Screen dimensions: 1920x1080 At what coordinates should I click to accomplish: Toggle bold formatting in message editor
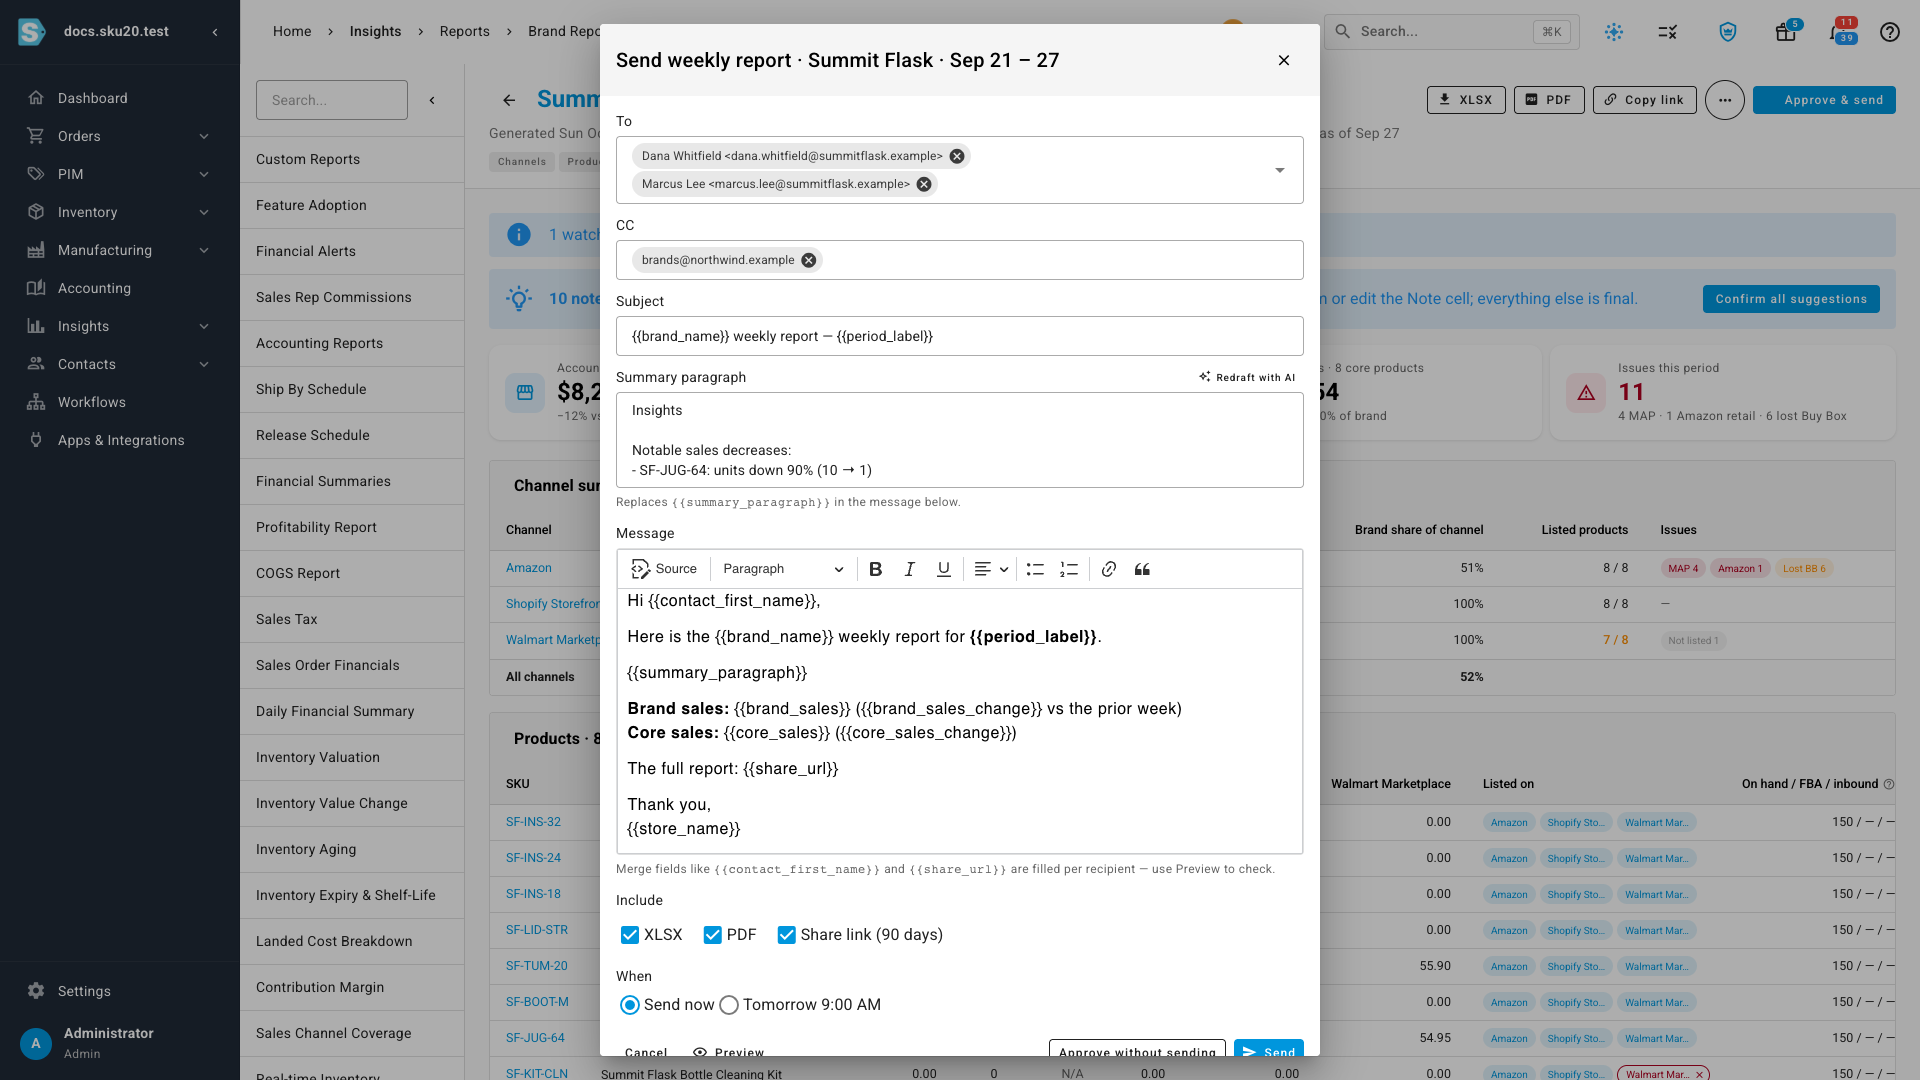click(x=875, y=569)
